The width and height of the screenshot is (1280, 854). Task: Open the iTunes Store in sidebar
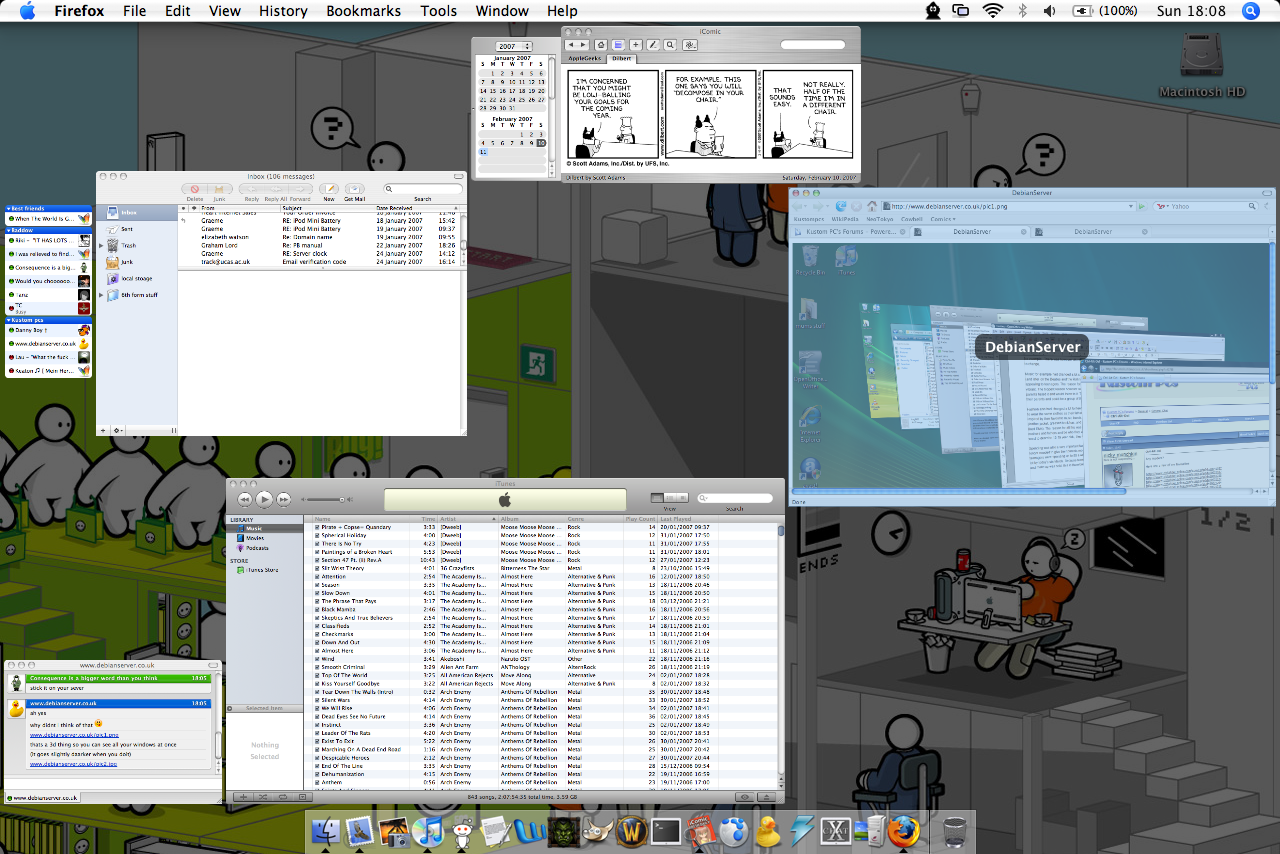coord(260,569)
